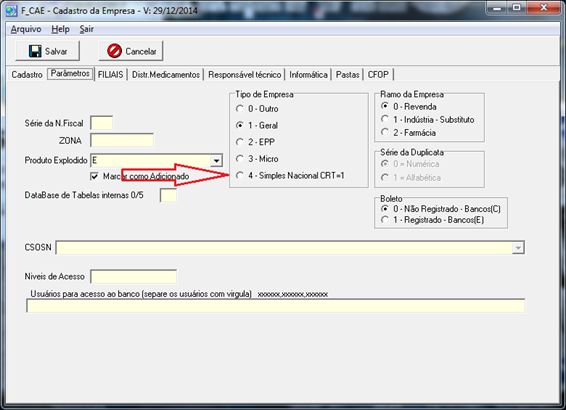
Task: Click the red Cancelar prohibition icon
Action: 114,51
